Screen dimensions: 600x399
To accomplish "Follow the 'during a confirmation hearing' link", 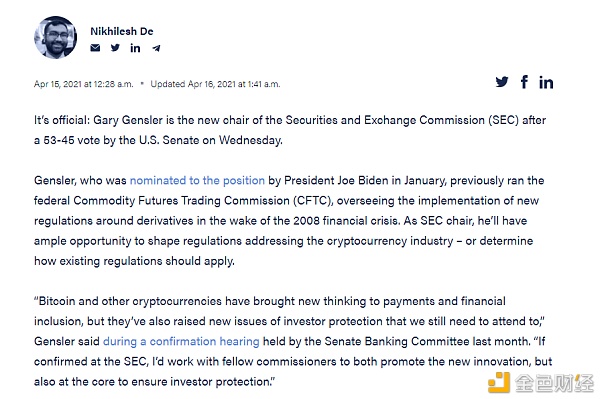I will tap(181, 341).
